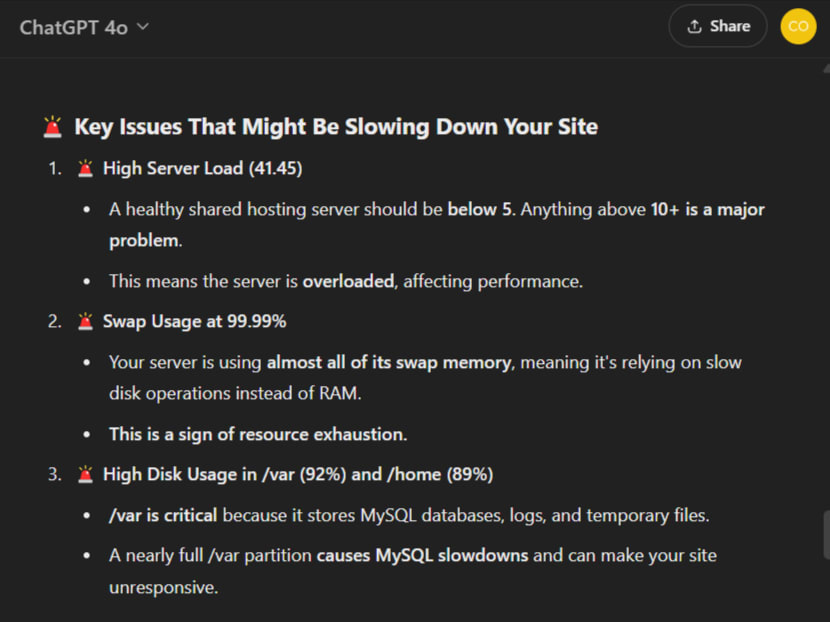Click the text 'almost all of its swap memory'
The height and width of the screenshot is (622, 830).
coord(389,363)
